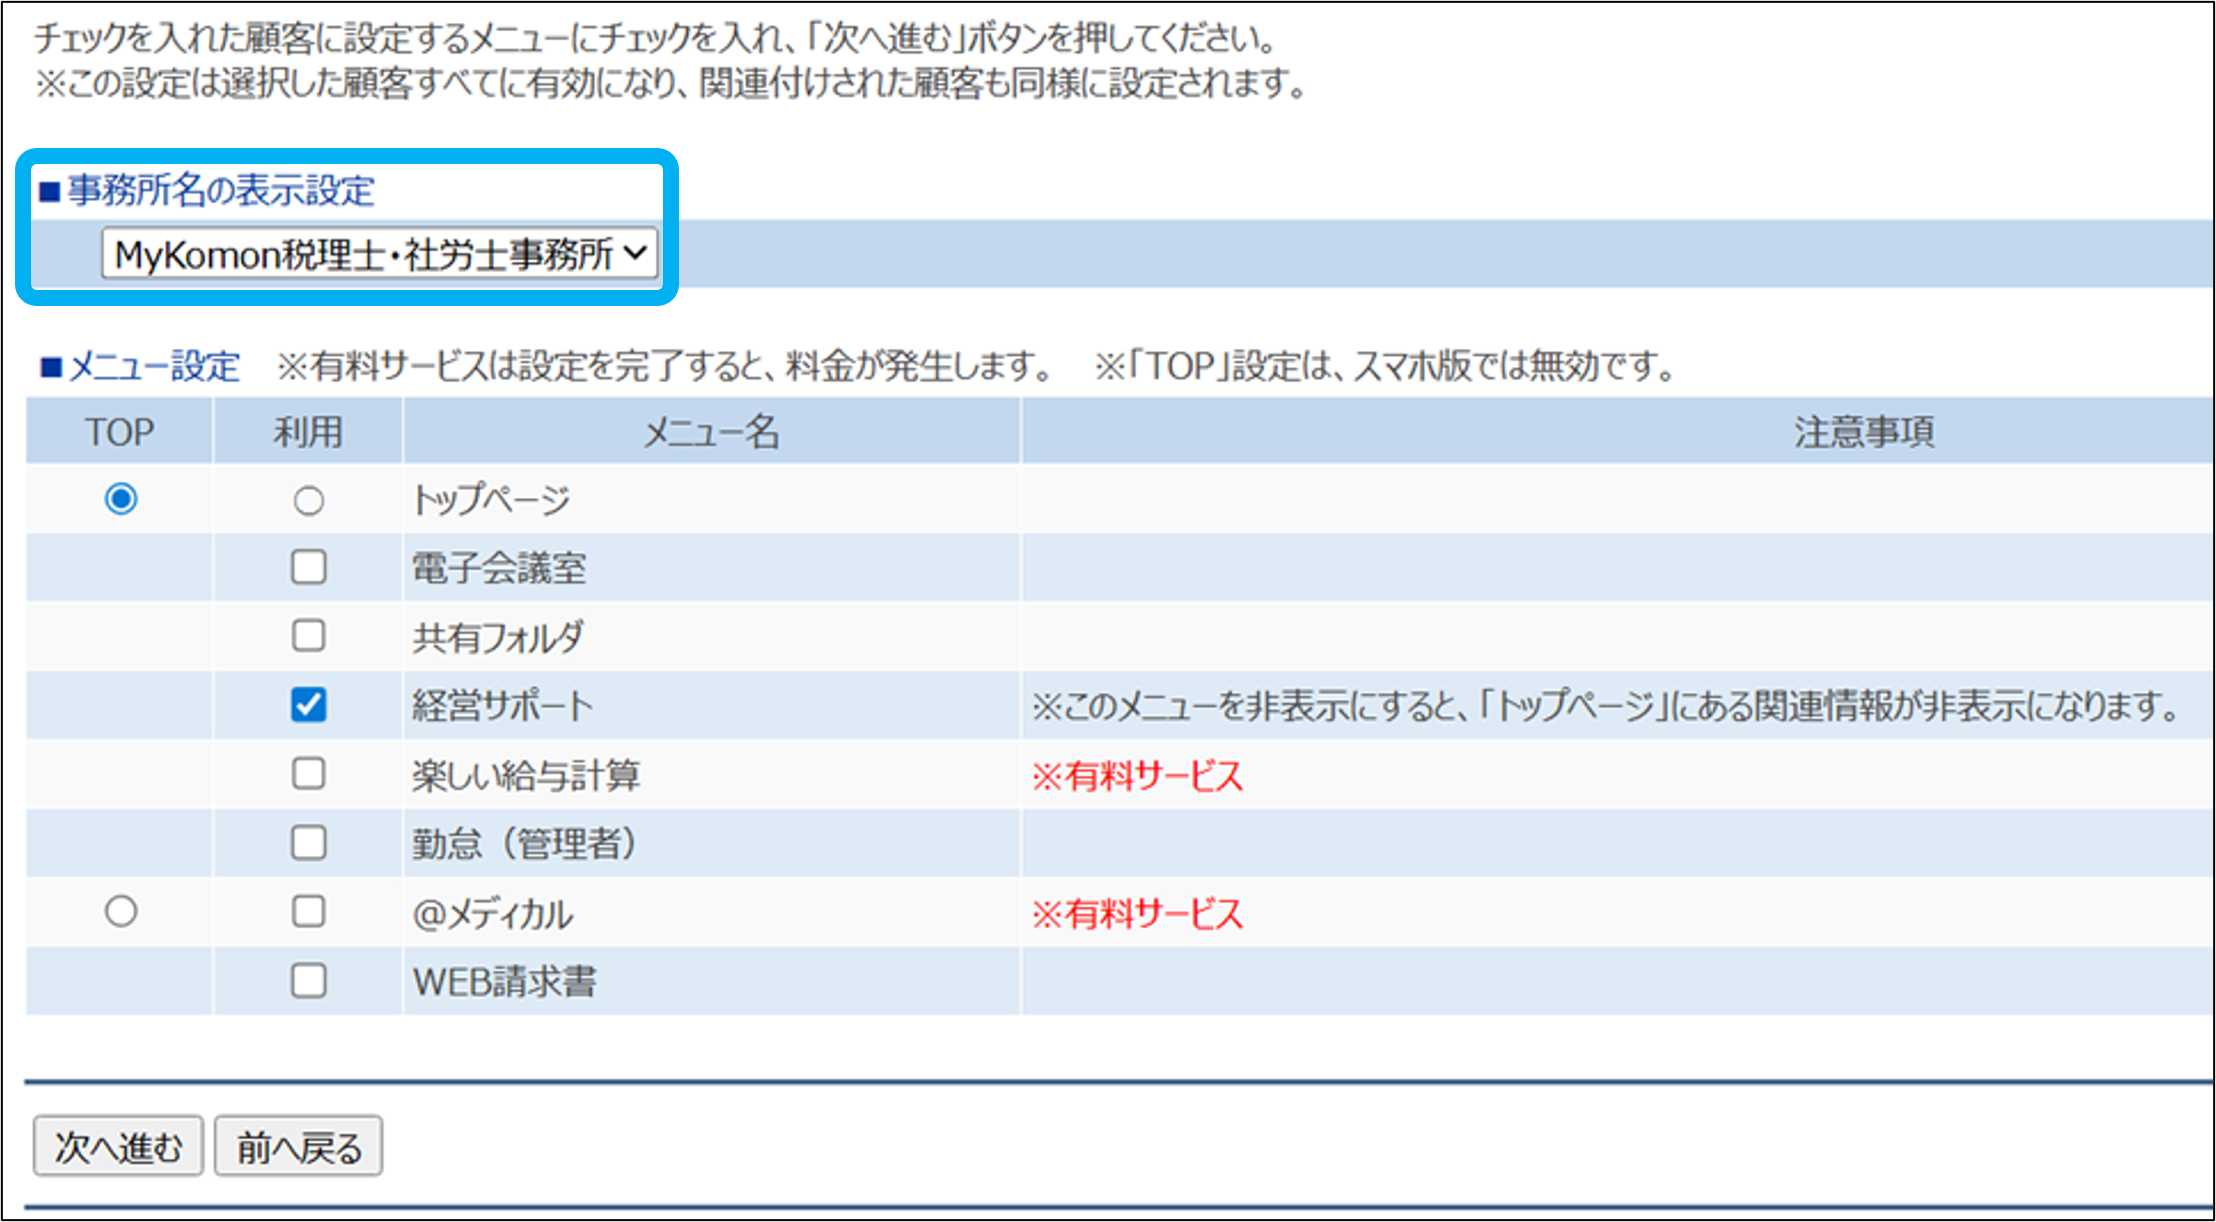The width and height of the screenshot is (2216, 1222).
Task: Click the 前へ戻る button
Action: (299, 1146)
